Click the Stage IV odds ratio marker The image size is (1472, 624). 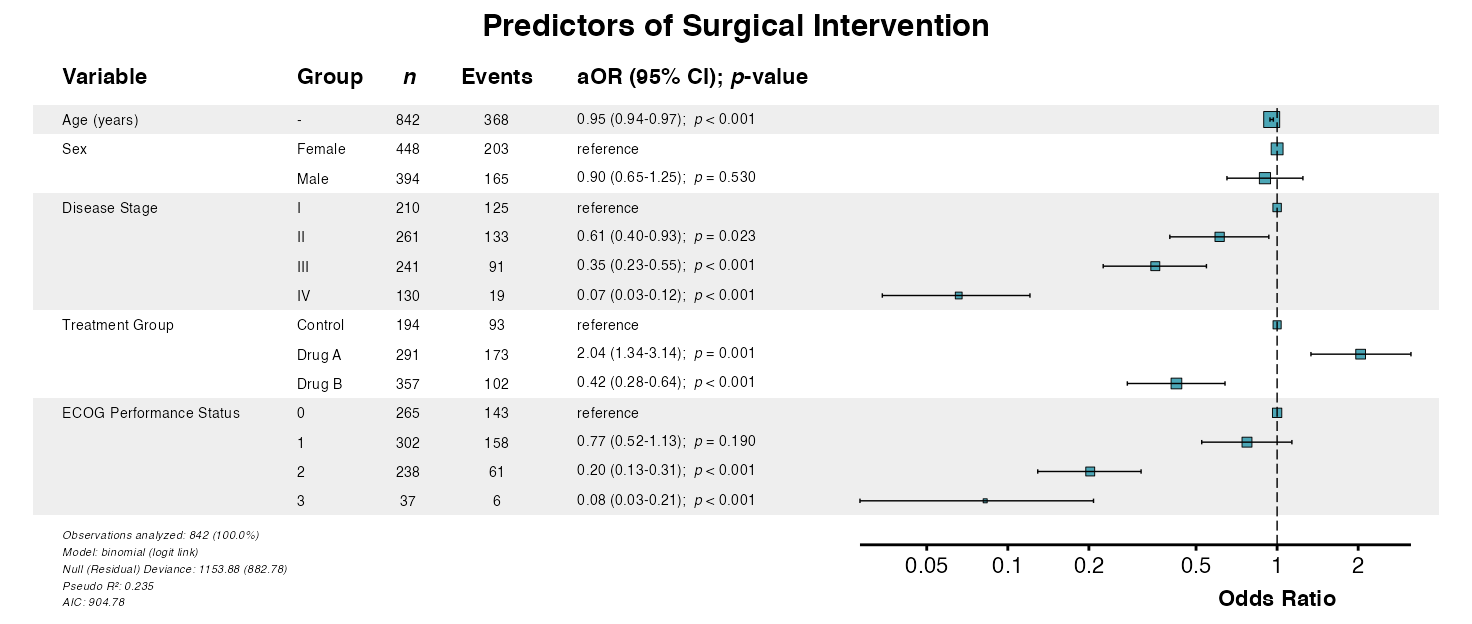click(959, 295)
